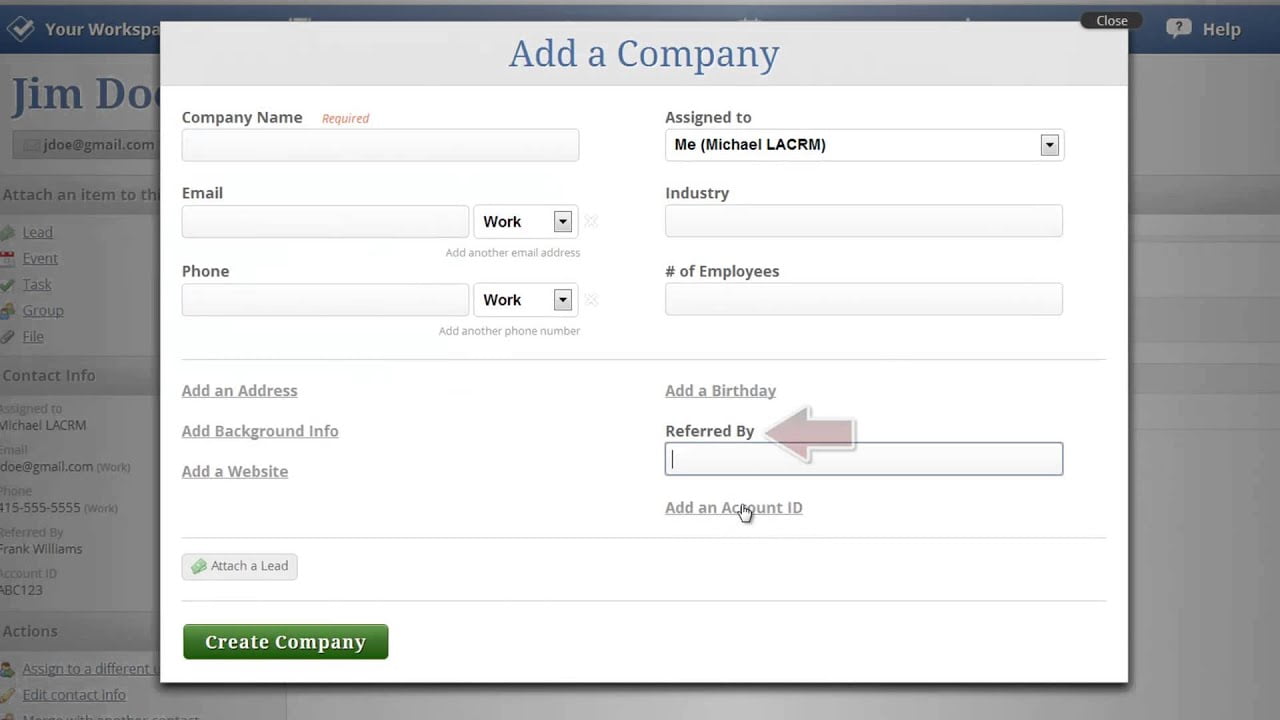
Task: Click the Group people icon in sidebar
Action: (x=8, y=311)
